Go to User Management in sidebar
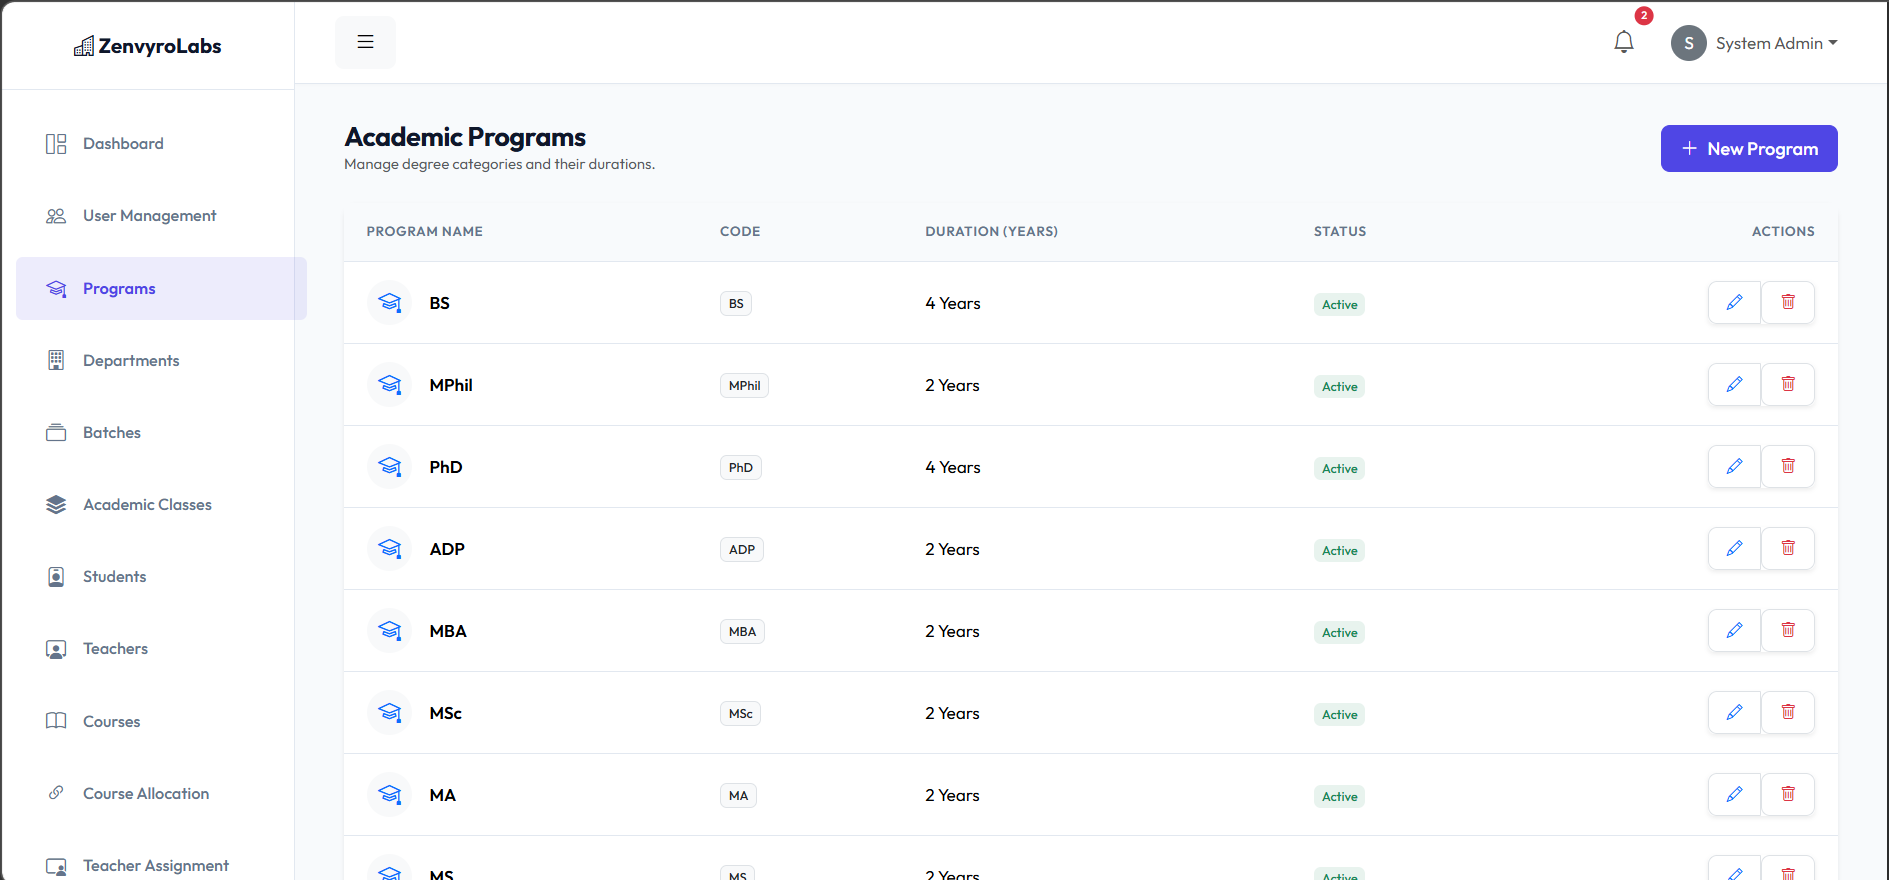Viewport: 1889px width, 880px height. pos(149,216)
